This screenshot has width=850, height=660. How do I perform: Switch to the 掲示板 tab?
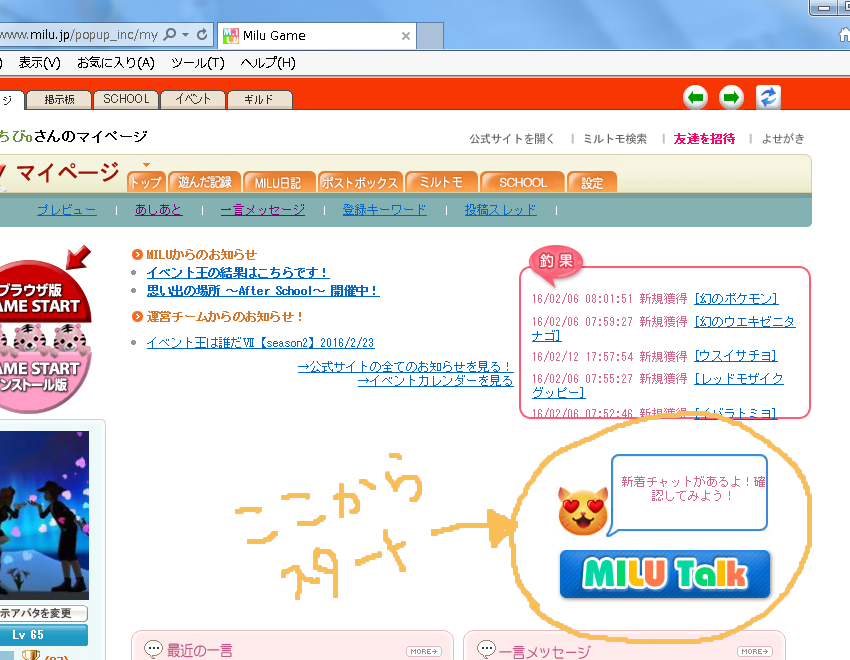coord(59,100)
